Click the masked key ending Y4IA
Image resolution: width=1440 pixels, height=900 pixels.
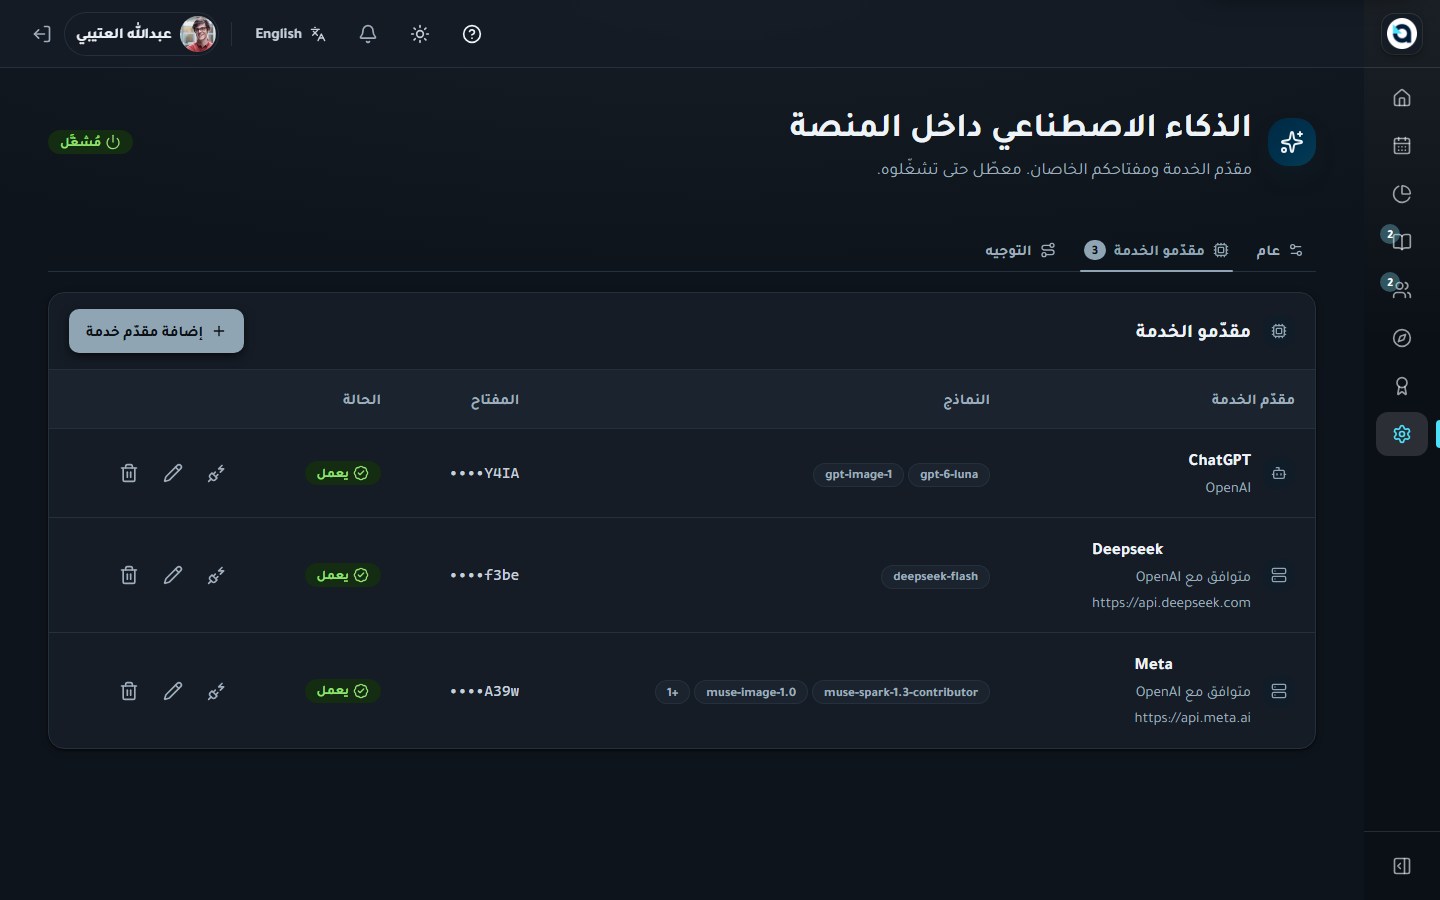(x=485, y=473)
